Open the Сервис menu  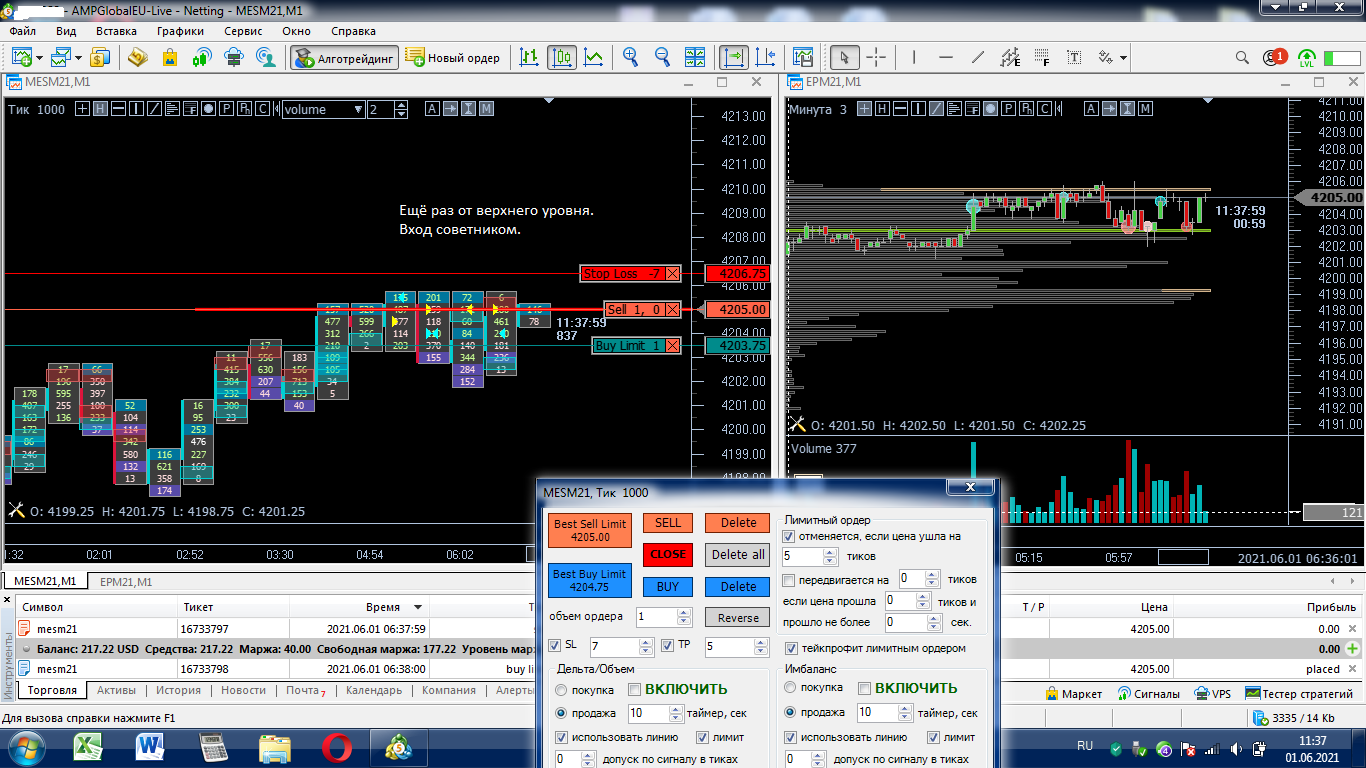244,31
